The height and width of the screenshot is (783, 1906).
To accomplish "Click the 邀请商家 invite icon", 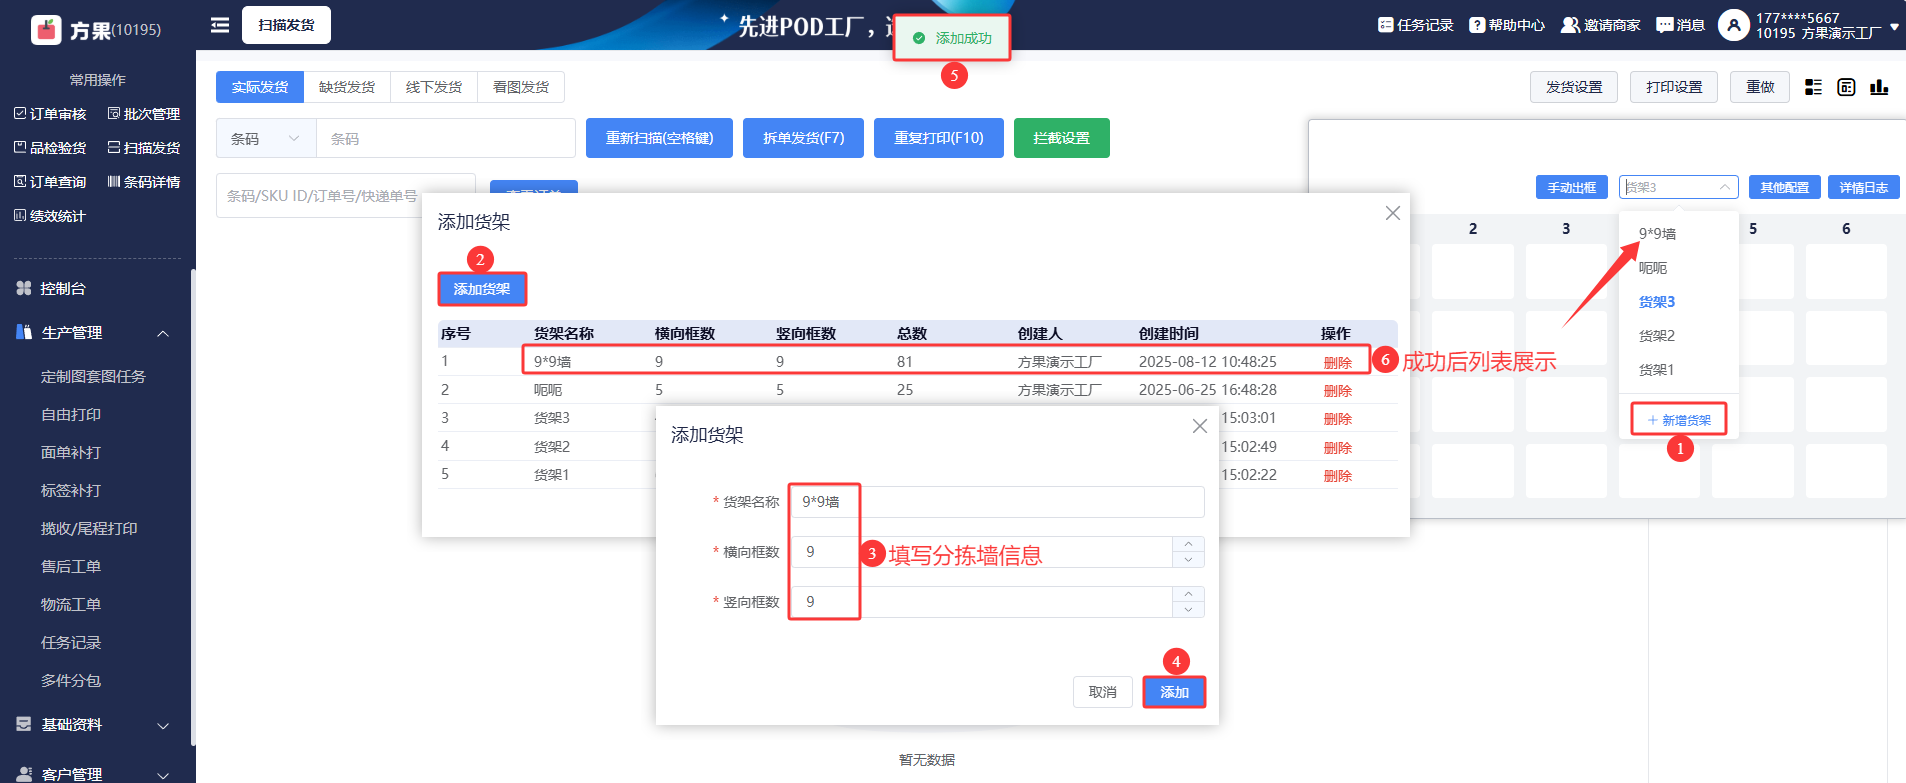I will coord(1570,25).
